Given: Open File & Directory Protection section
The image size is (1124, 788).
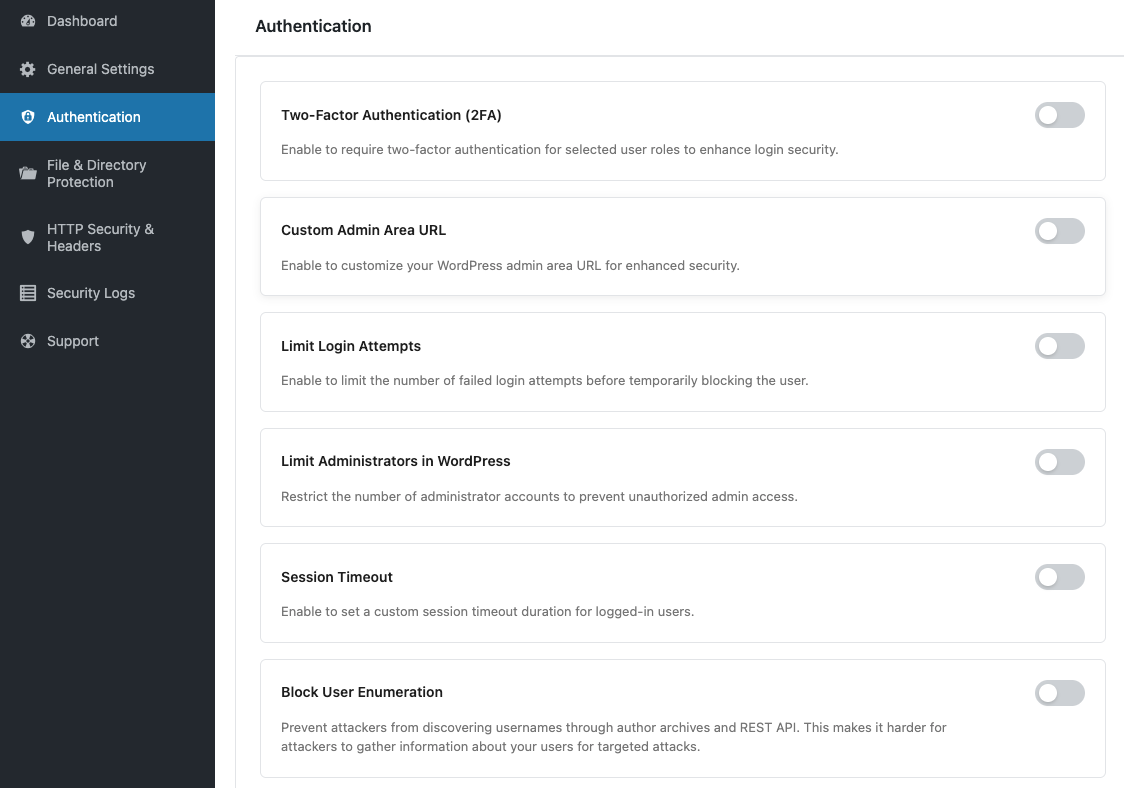Looking at the screenshot, I should pyautogui.click(x=96, y=173).
